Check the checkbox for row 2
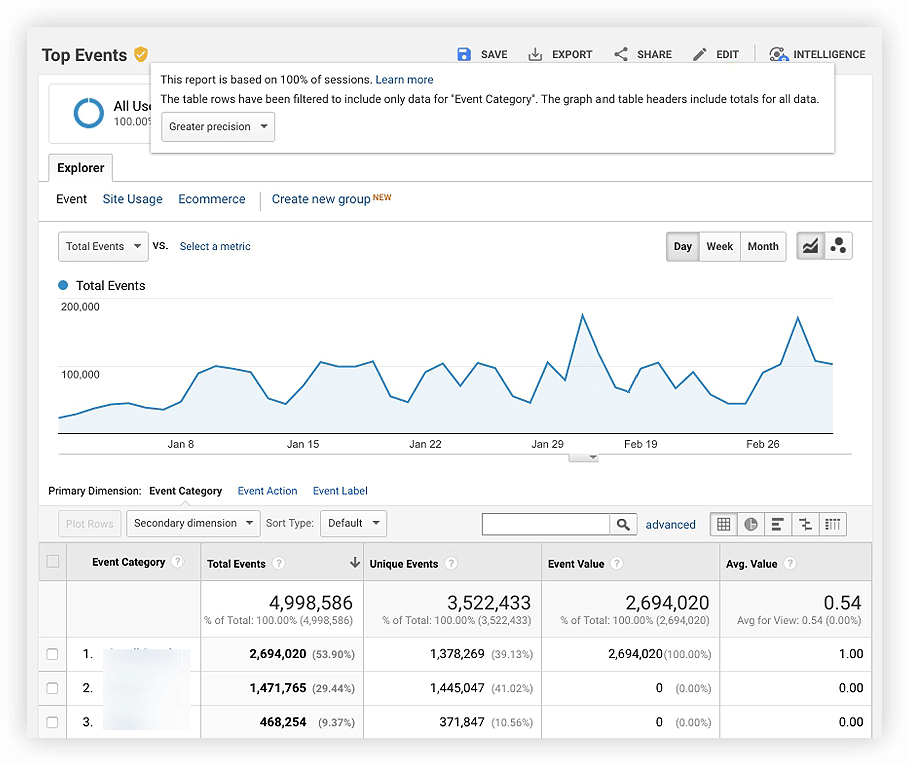 (53, 688)
